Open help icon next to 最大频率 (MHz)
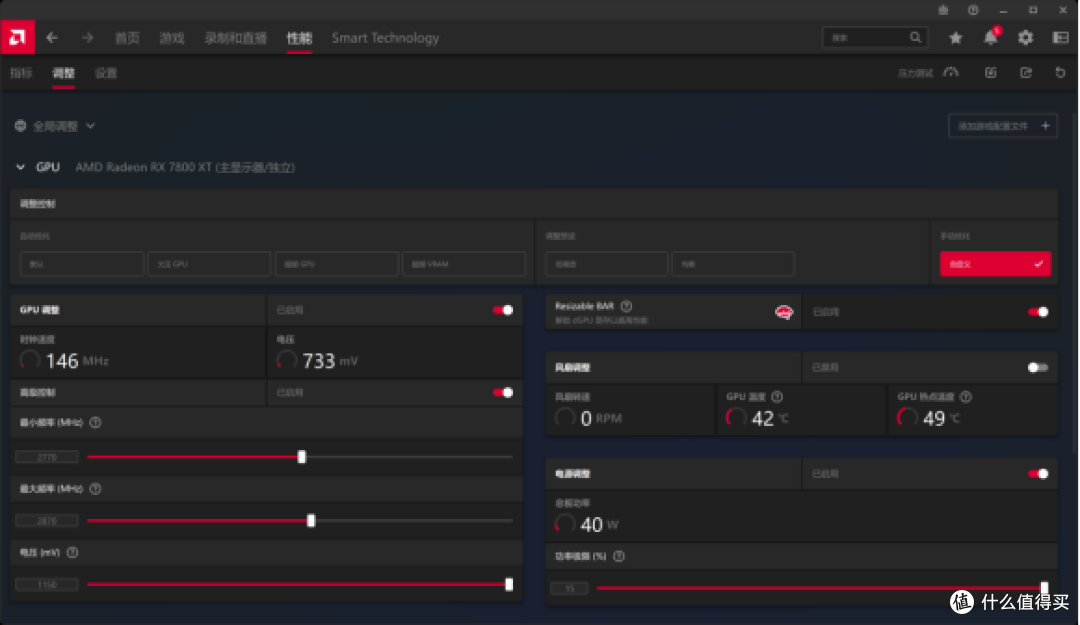Image resolution: width=1080 pixels, height=625 pixels. [x=96, y=489]
